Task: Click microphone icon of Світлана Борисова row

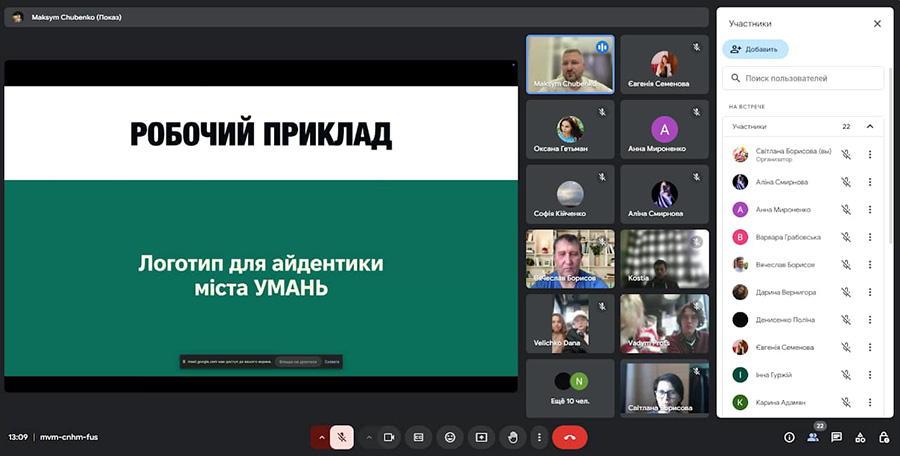Action: point(845,154)
